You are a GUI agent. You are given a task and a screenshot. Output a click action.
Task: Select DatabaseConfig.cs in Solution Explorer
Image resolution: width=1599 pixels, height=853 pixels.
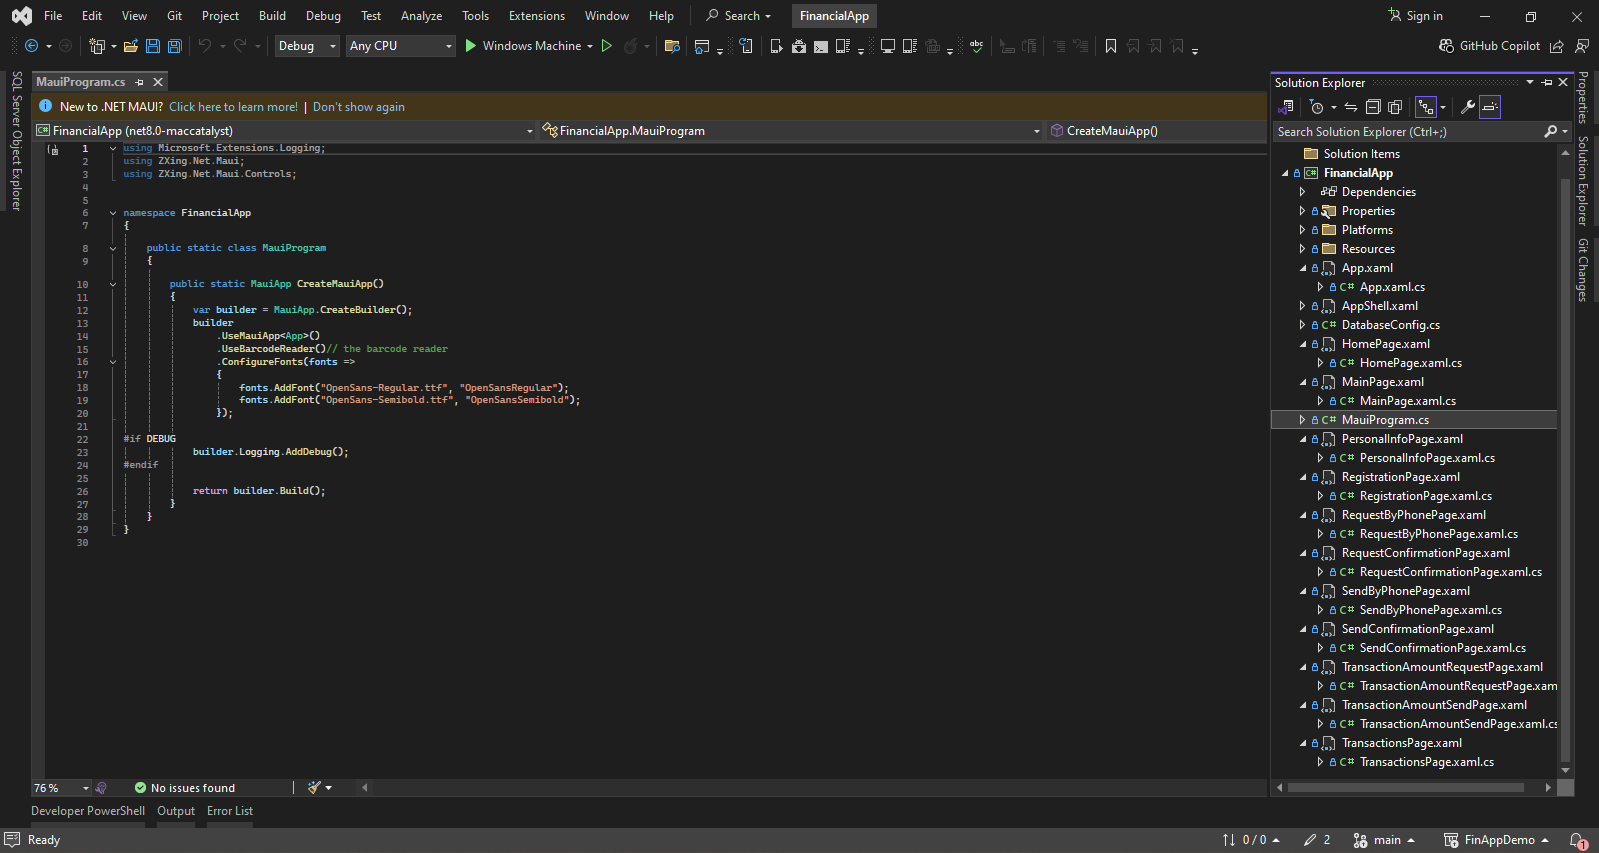tap(1390, 325)
